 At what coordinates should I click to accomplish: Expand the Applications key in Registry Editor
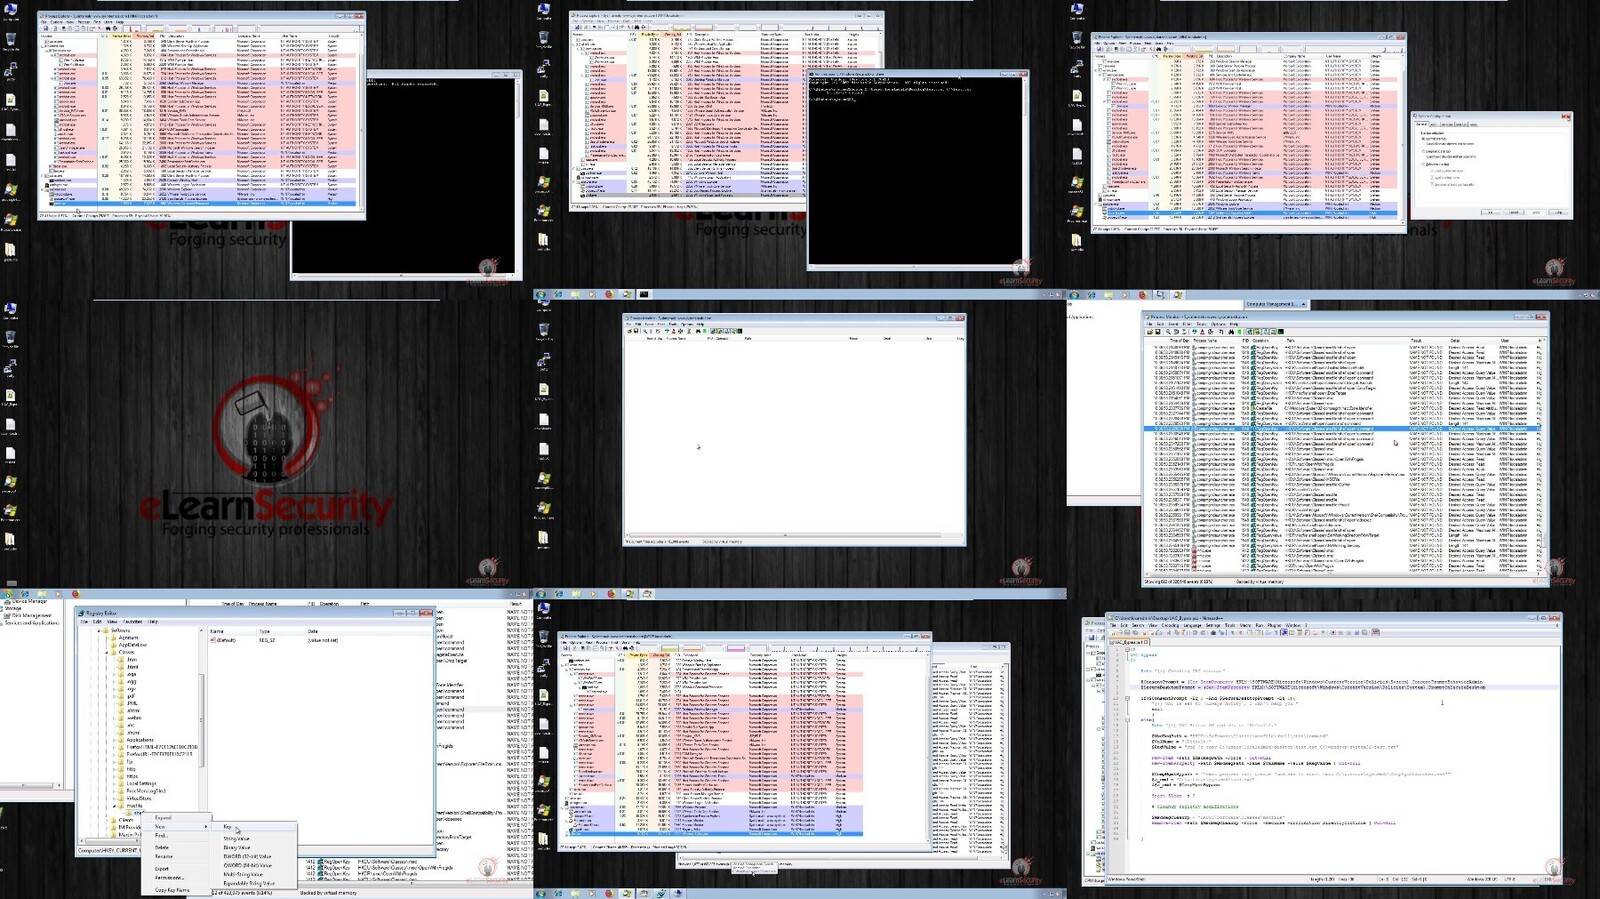[114, 740]
